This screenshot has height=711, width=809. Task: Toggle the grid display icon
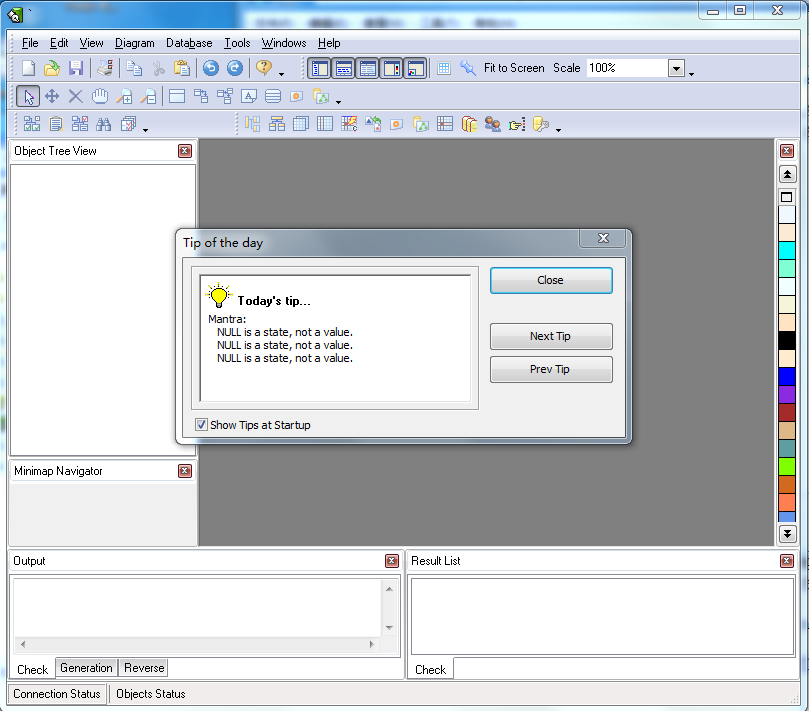[x=444, y=68]
